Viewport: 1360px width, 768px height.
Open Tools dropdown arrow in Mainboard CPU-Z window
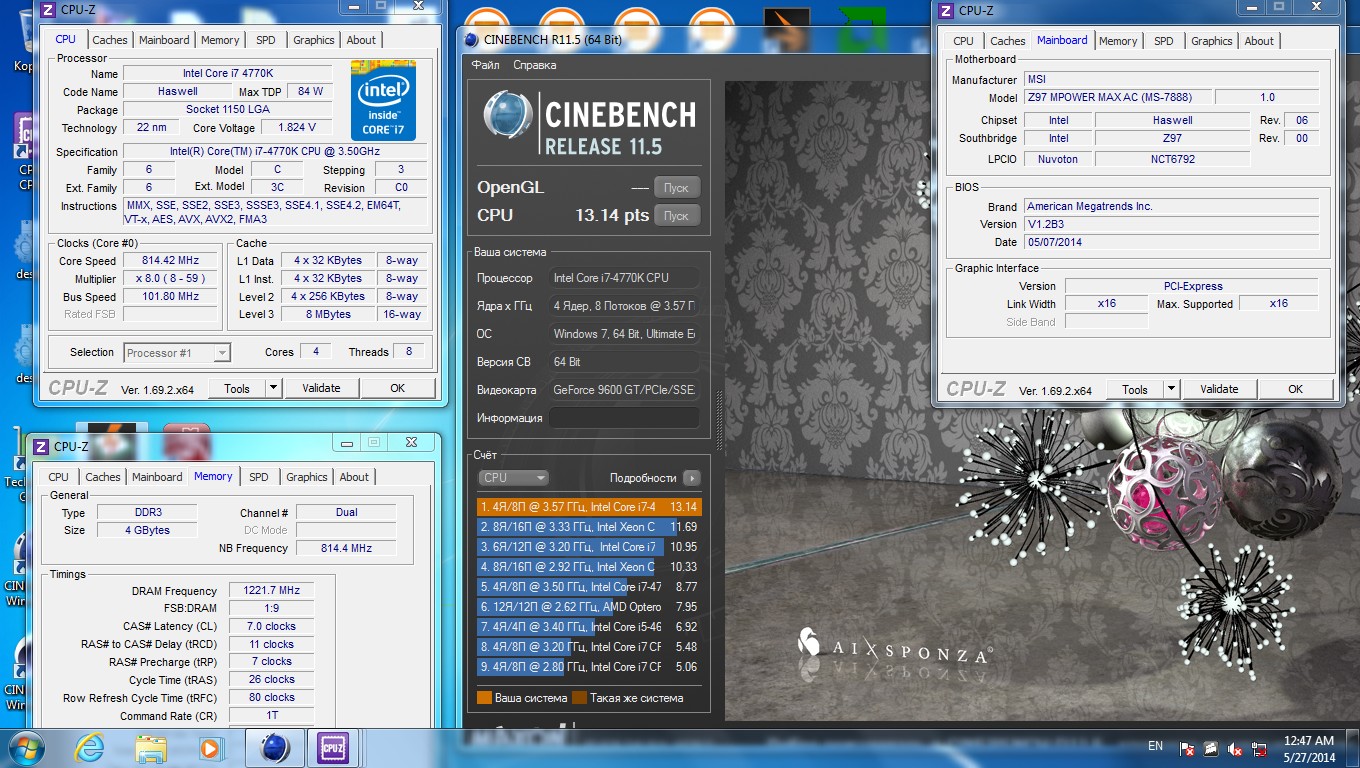pos(1172,389)
